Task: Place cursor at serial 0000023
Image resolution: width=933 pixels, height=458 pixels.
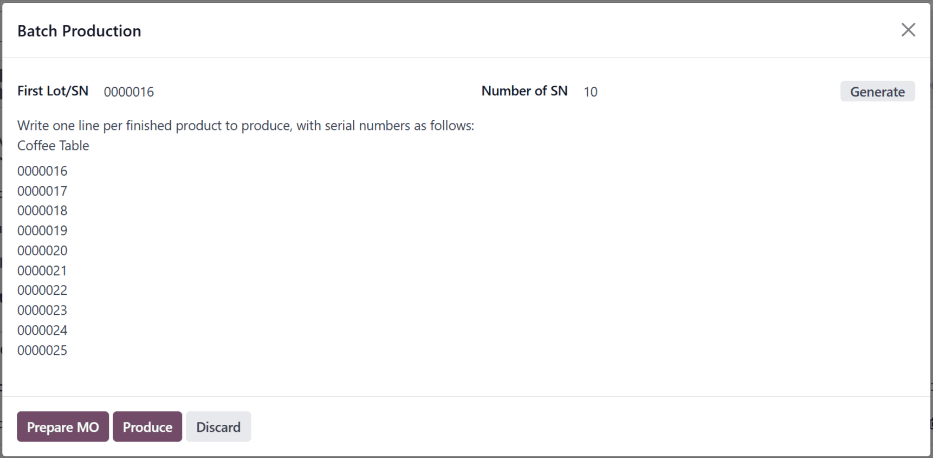Action: [43, 311]
